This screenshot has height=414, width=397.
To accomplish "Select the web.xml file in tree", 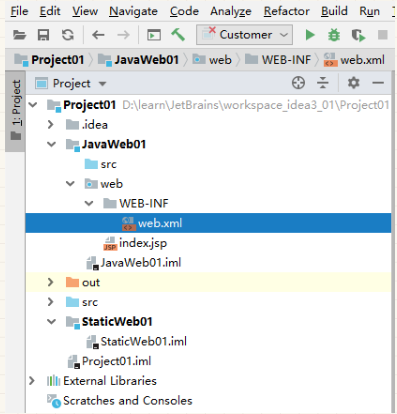I will point(208,223).
